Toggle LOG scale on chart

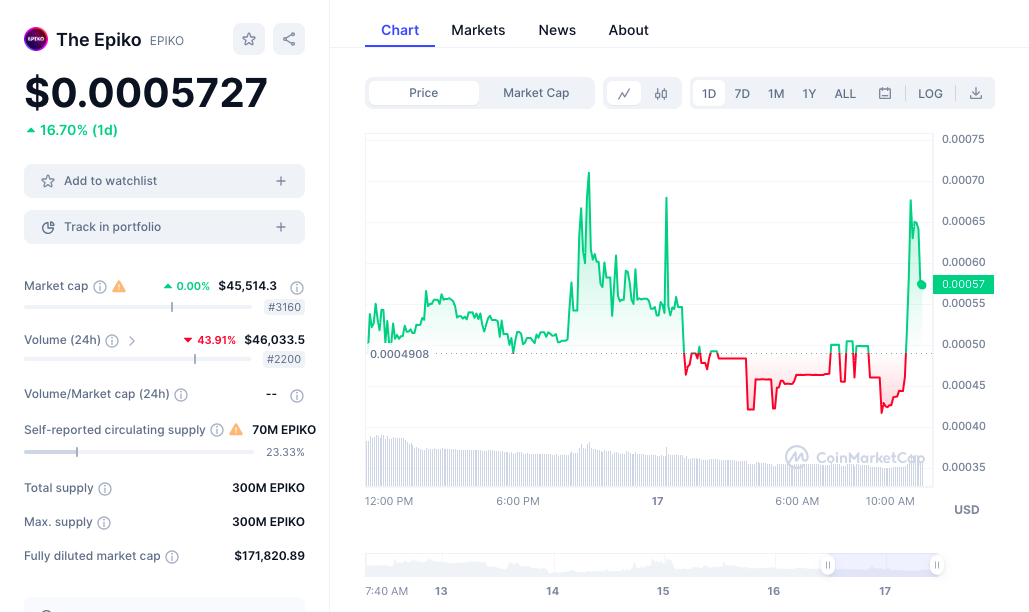click(930, 93)
